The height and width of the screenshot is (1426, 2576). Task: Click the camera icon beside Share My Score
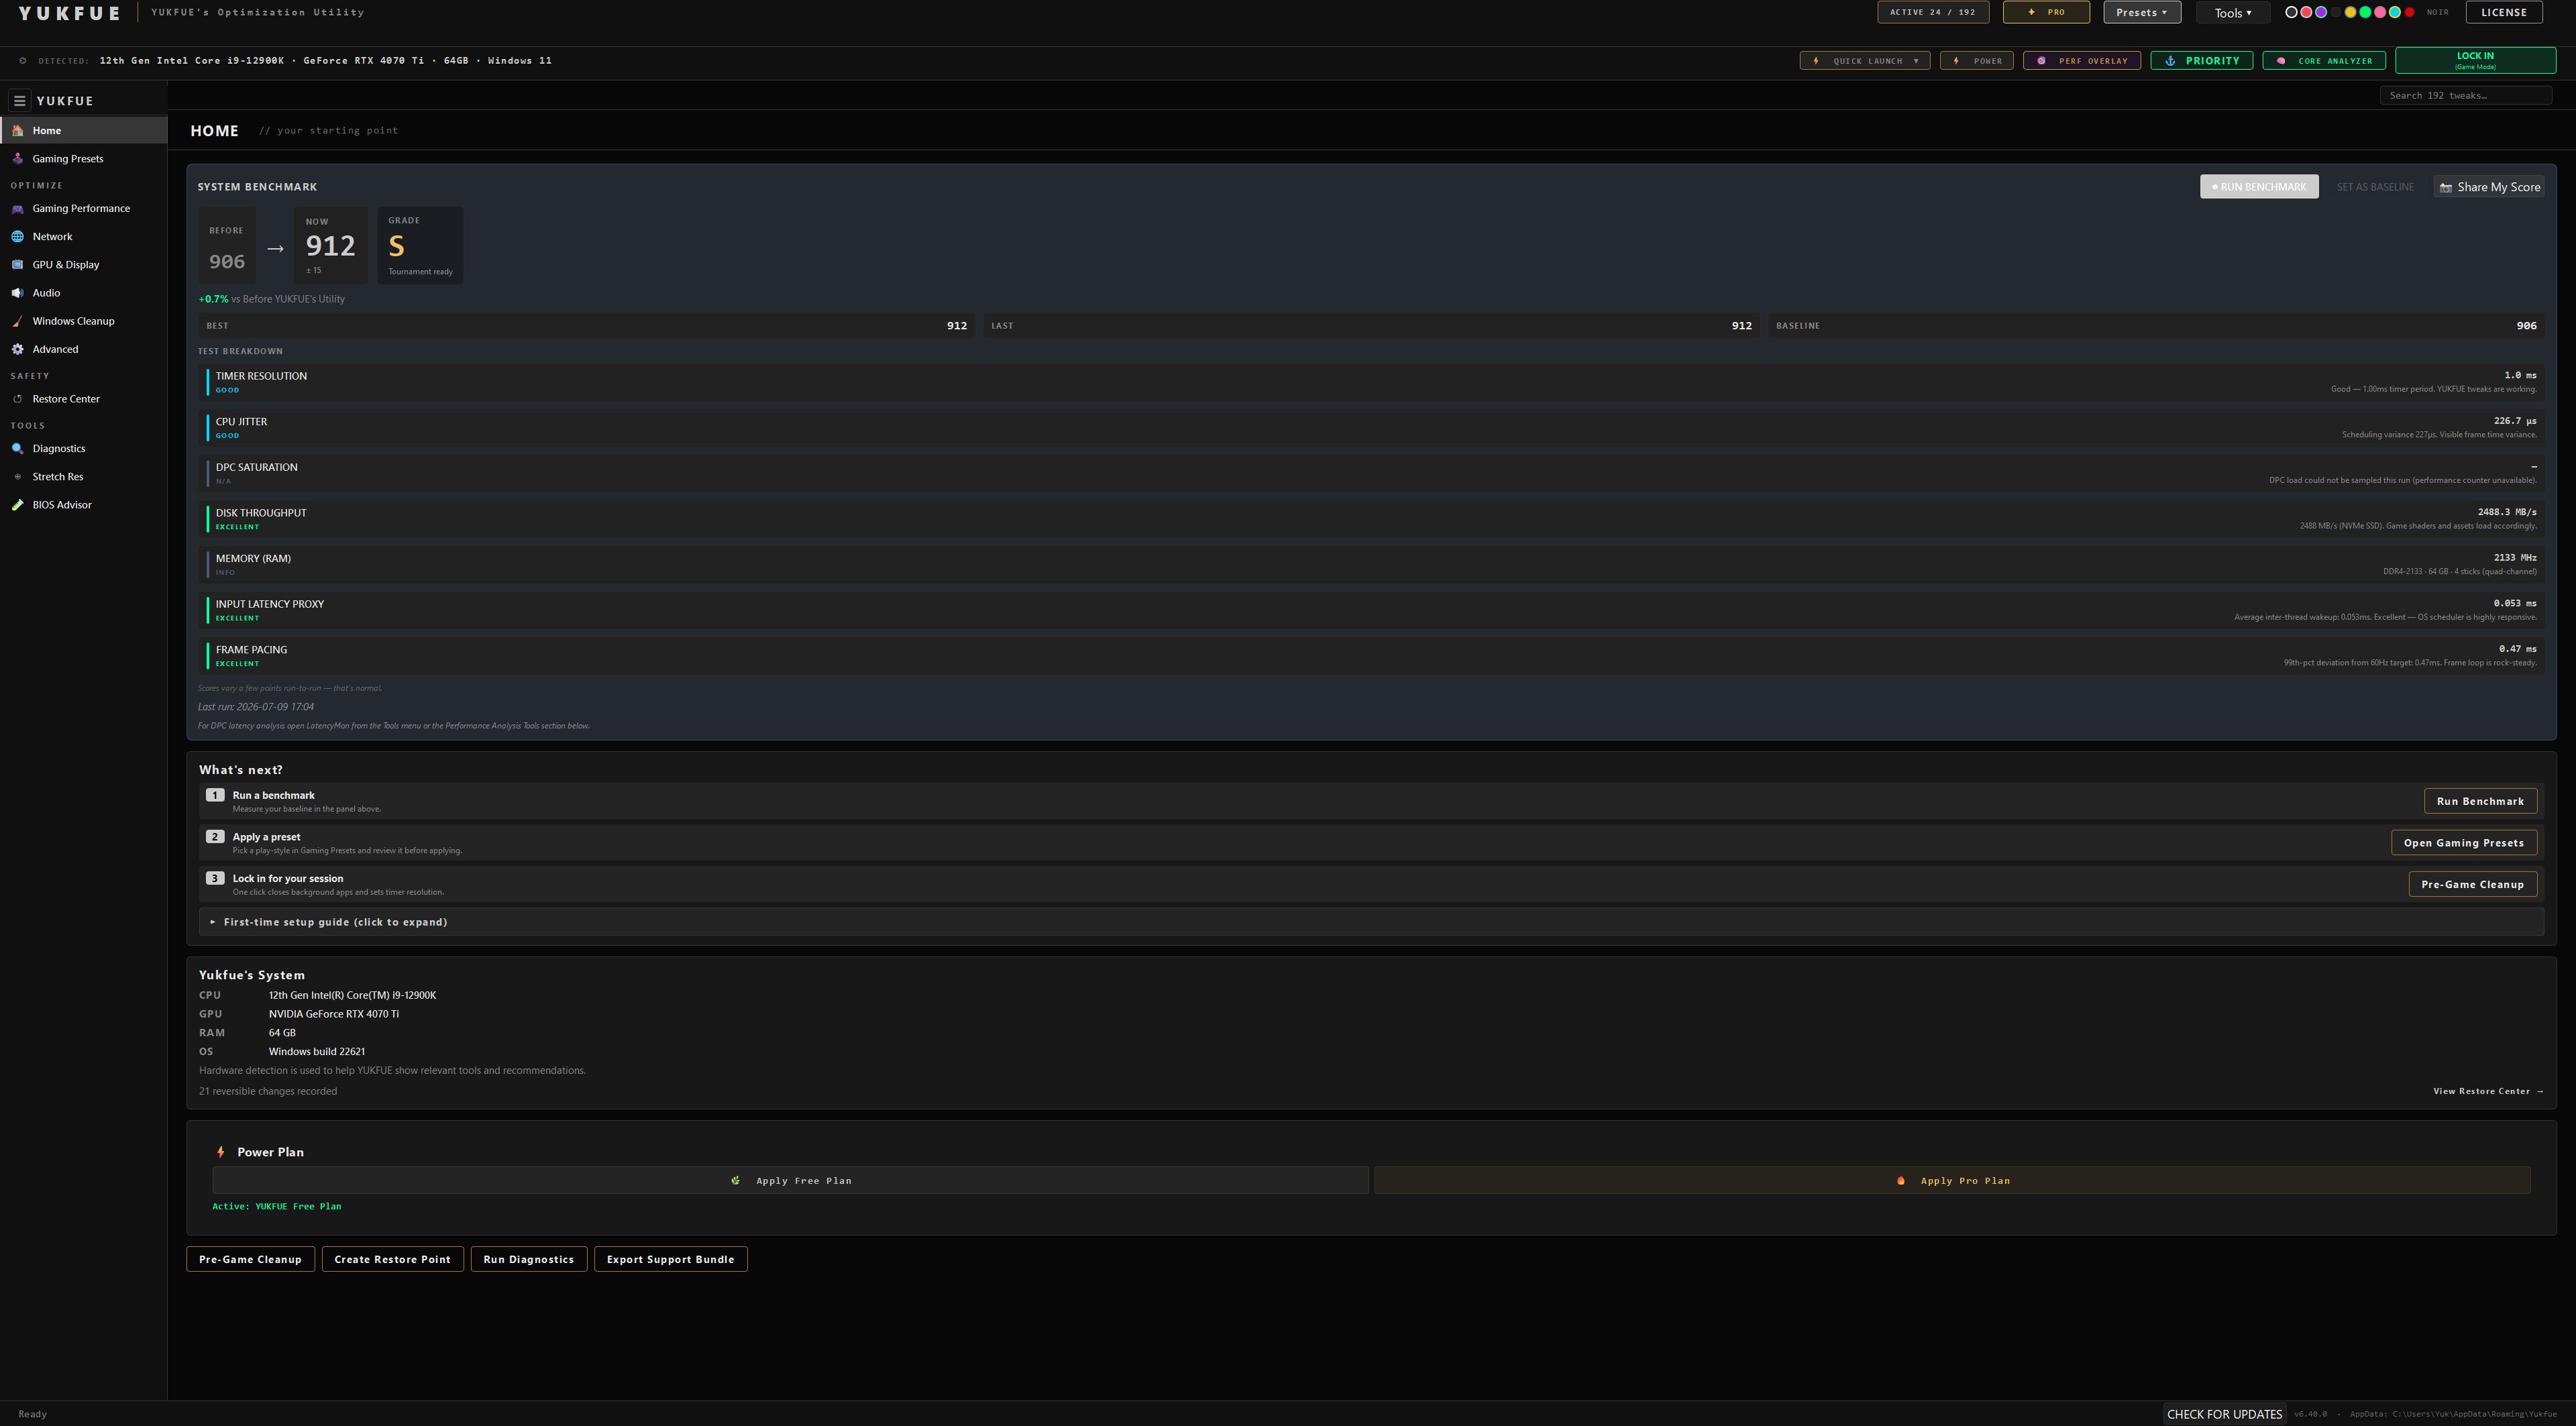point(2446,187)
